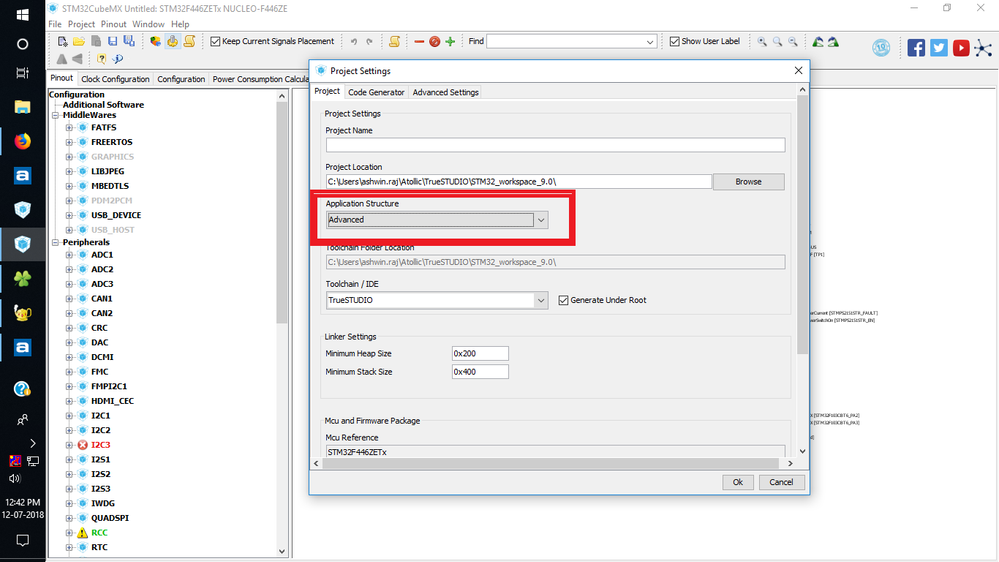Open the Twitter icon link
The image size is (999, 562).
click(x=938, y=48)
